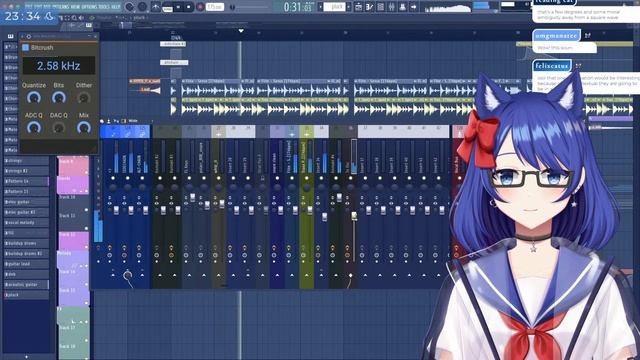640x360 pixels.
Task: Select the vocal melody pattern
Action: point(26,222)
